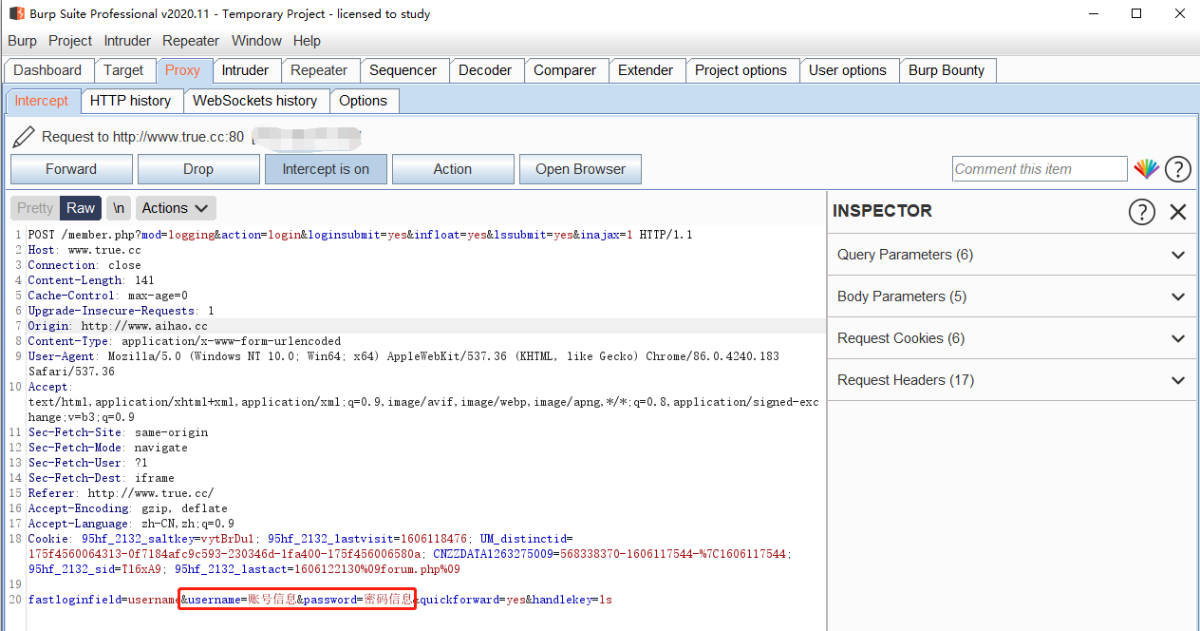
Task: Switch to the Repeater tab
Action: pos(319,70)
